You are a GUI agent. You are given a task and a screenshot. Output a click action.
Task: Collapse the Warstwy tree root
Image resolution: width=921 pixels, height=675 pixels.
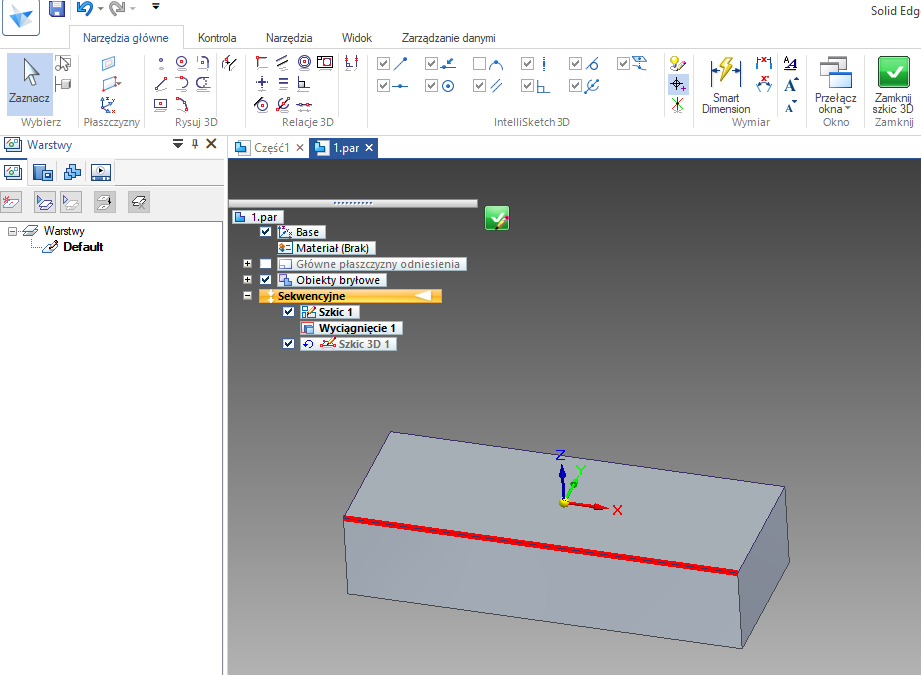point(12,231)
